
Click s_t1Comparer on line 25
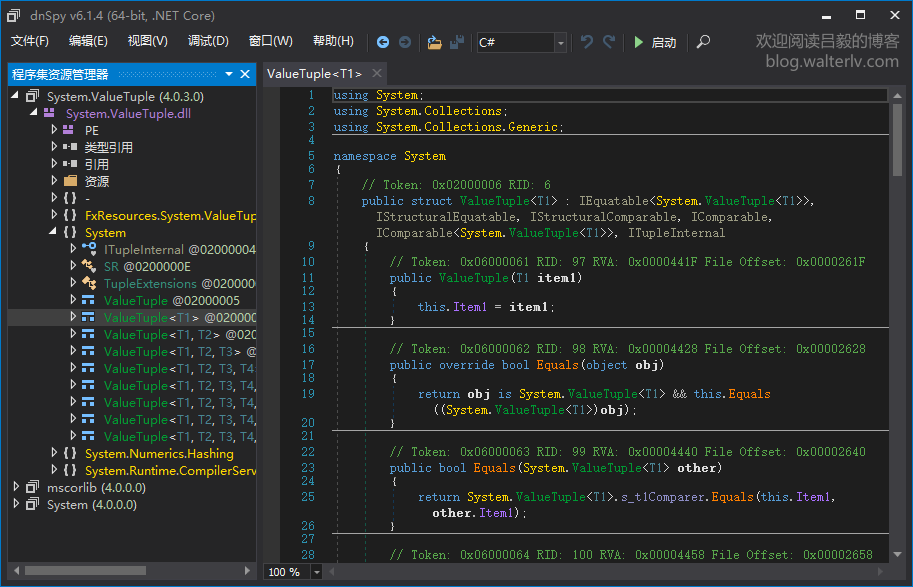click(661, 497)
